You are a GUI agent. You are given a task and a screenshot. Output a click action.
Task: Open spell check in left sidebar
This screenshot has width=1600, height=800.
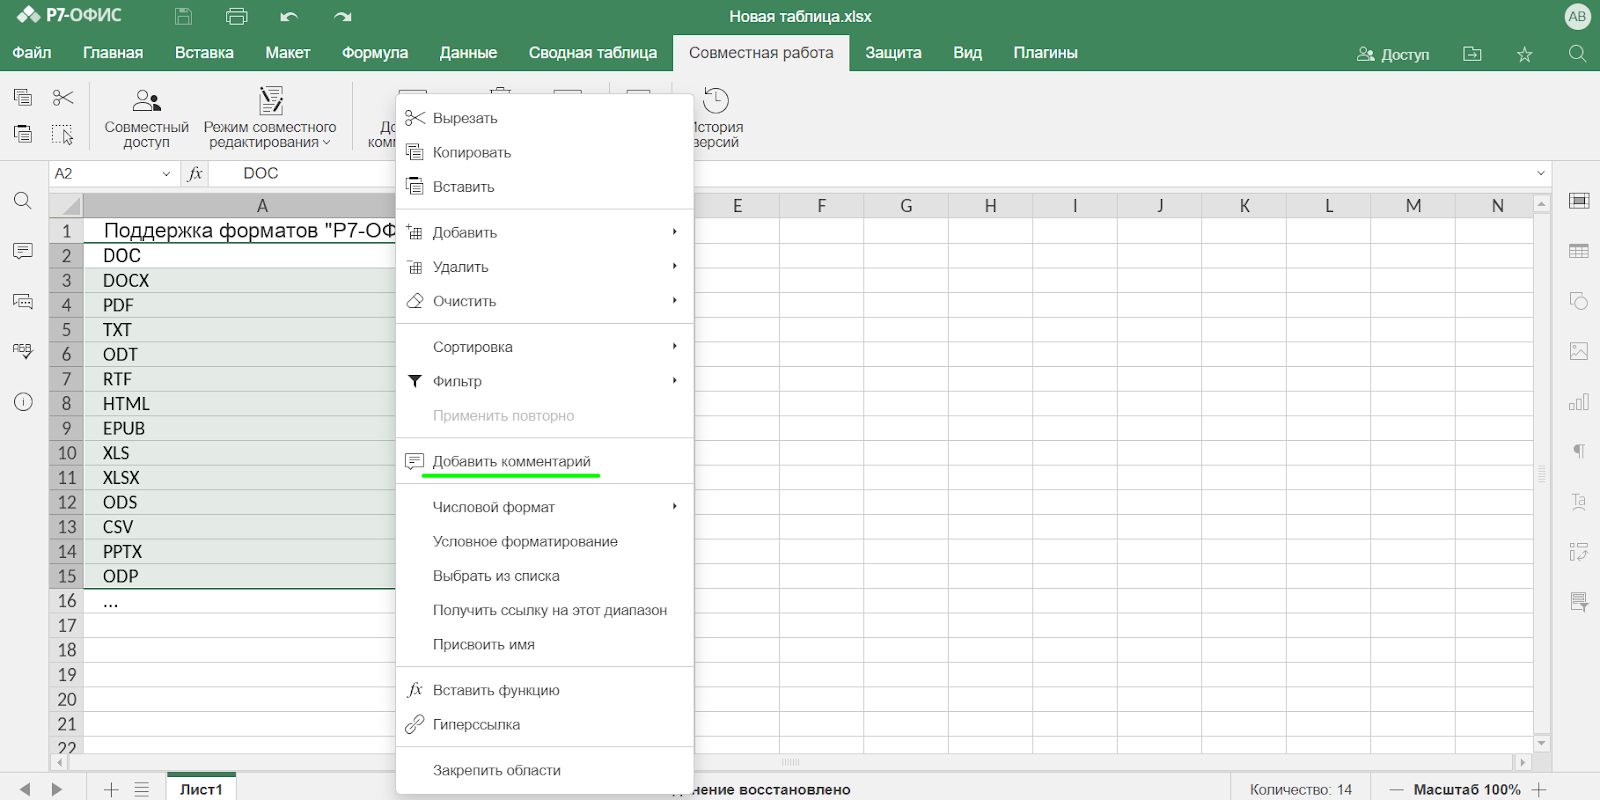23,351
